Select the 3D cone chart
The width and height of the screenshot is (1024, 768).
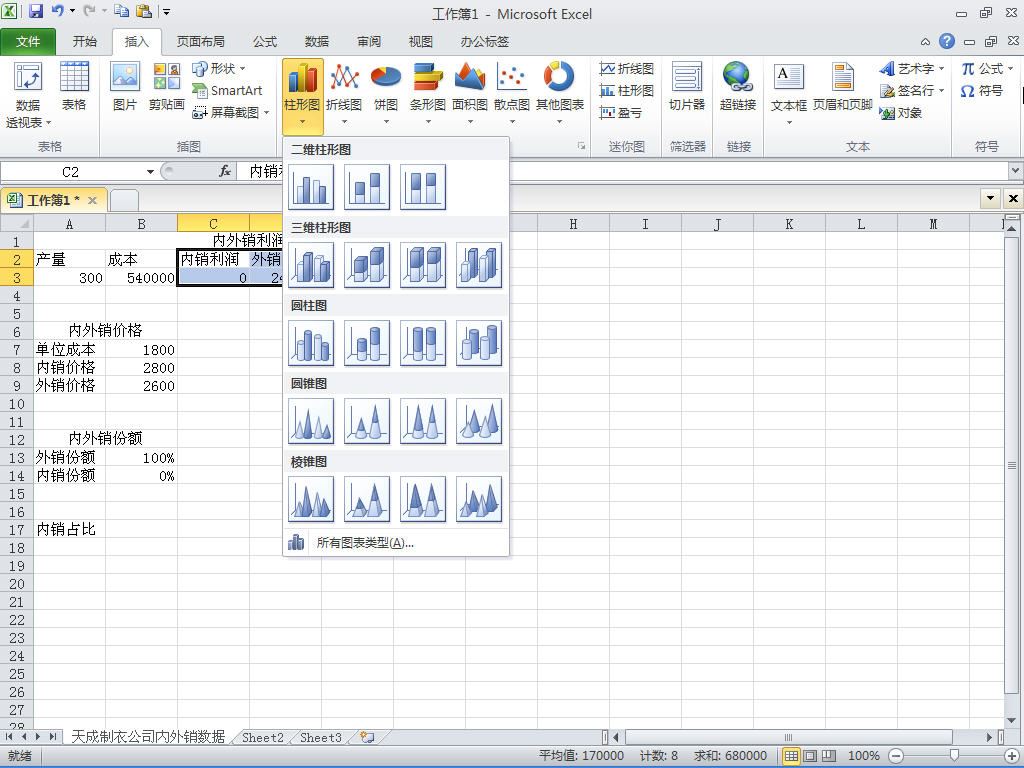[479, 421]
